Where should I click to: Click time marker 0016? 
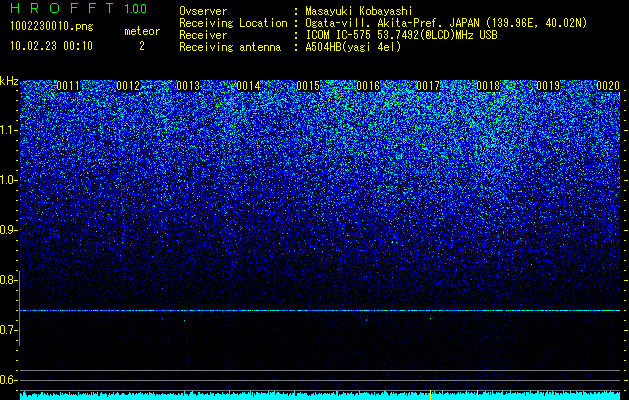point(368,86)
